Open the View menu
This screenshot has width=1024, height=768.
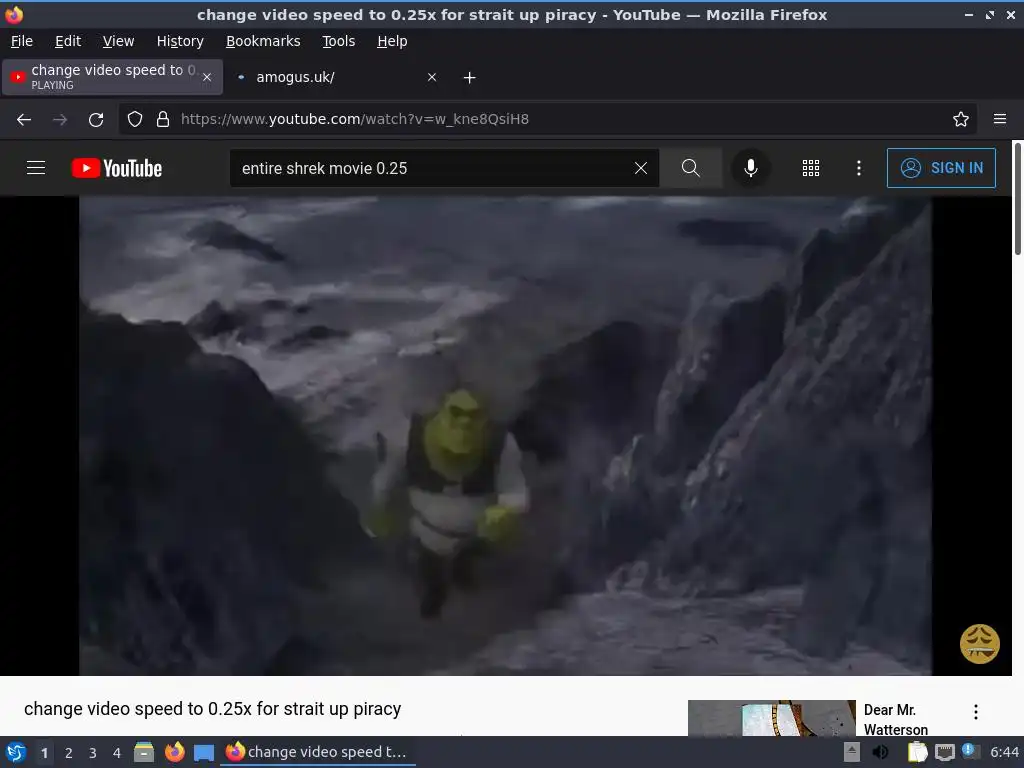(x=118, y=41)
